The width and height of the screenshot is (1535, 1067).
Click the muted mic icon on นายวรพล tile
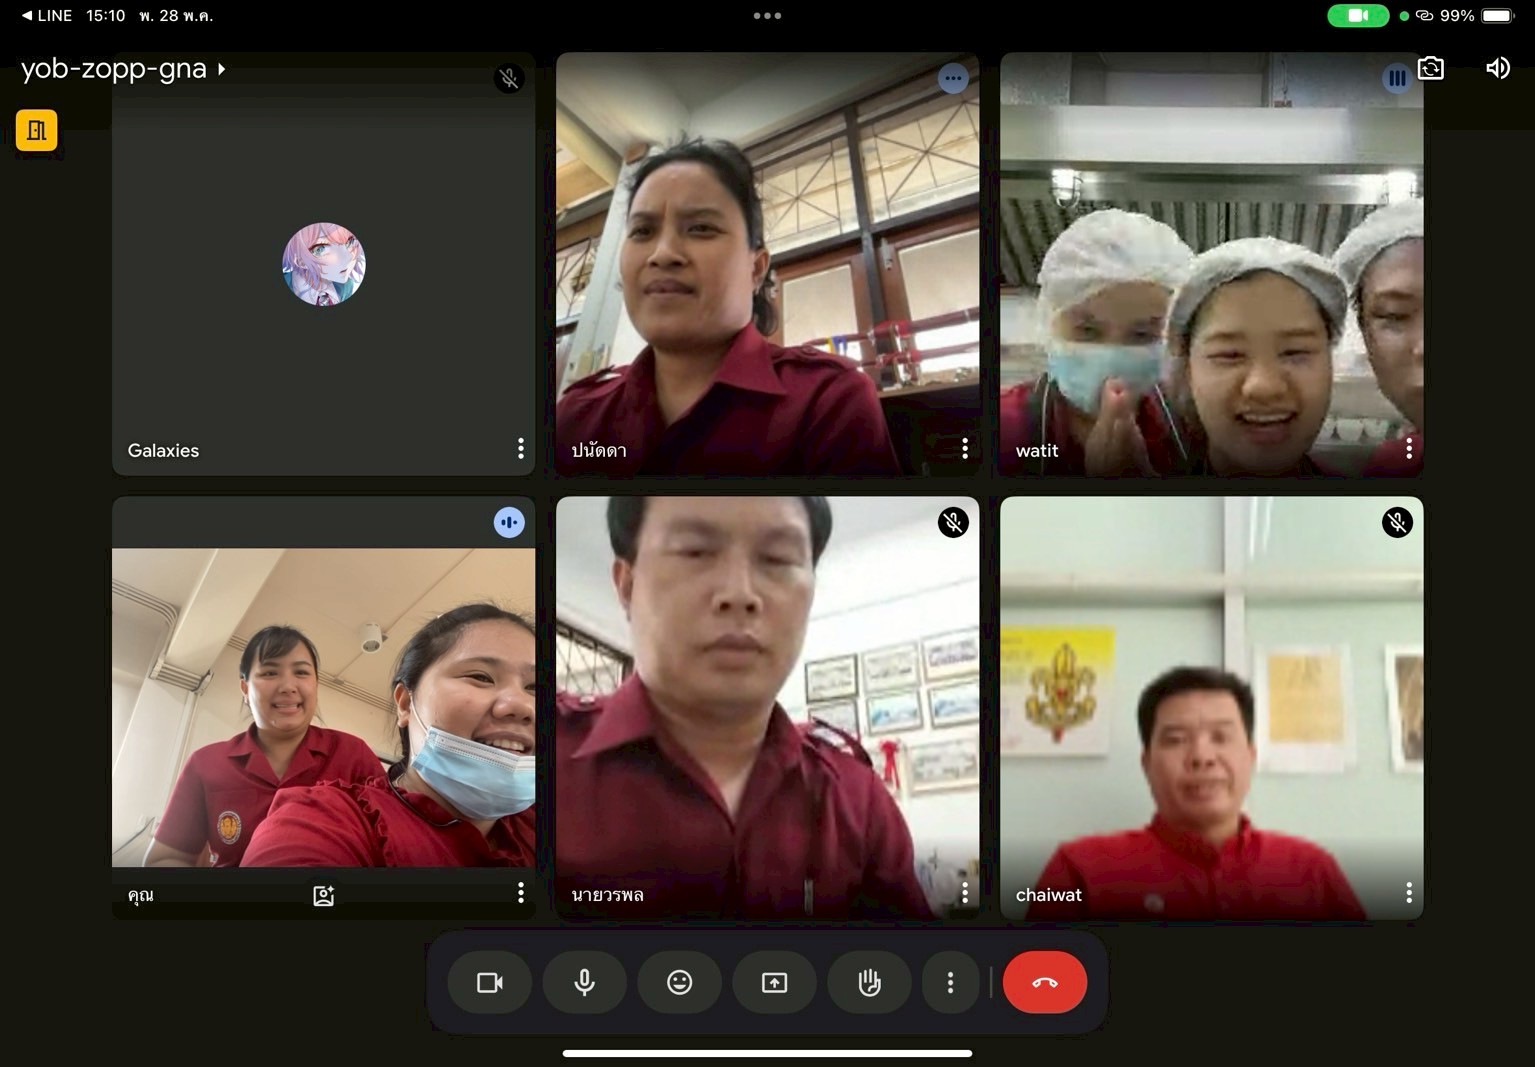click(953, 522)
